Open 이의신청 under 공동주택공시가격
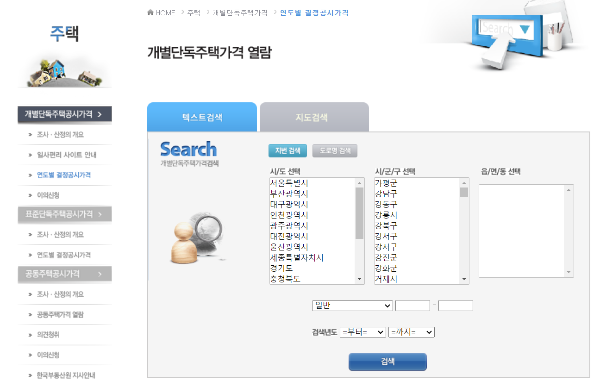 point(48,355)
